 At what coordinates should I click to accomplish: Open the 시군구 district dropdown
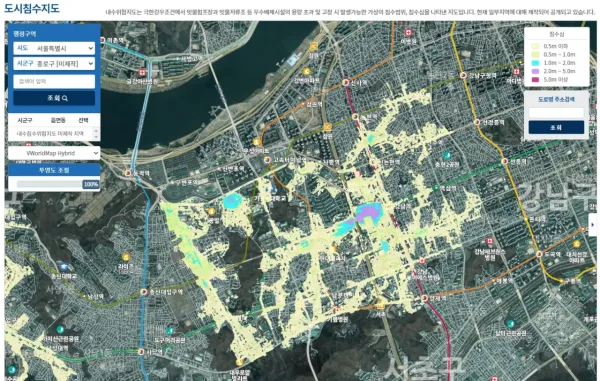pos(54,64)
